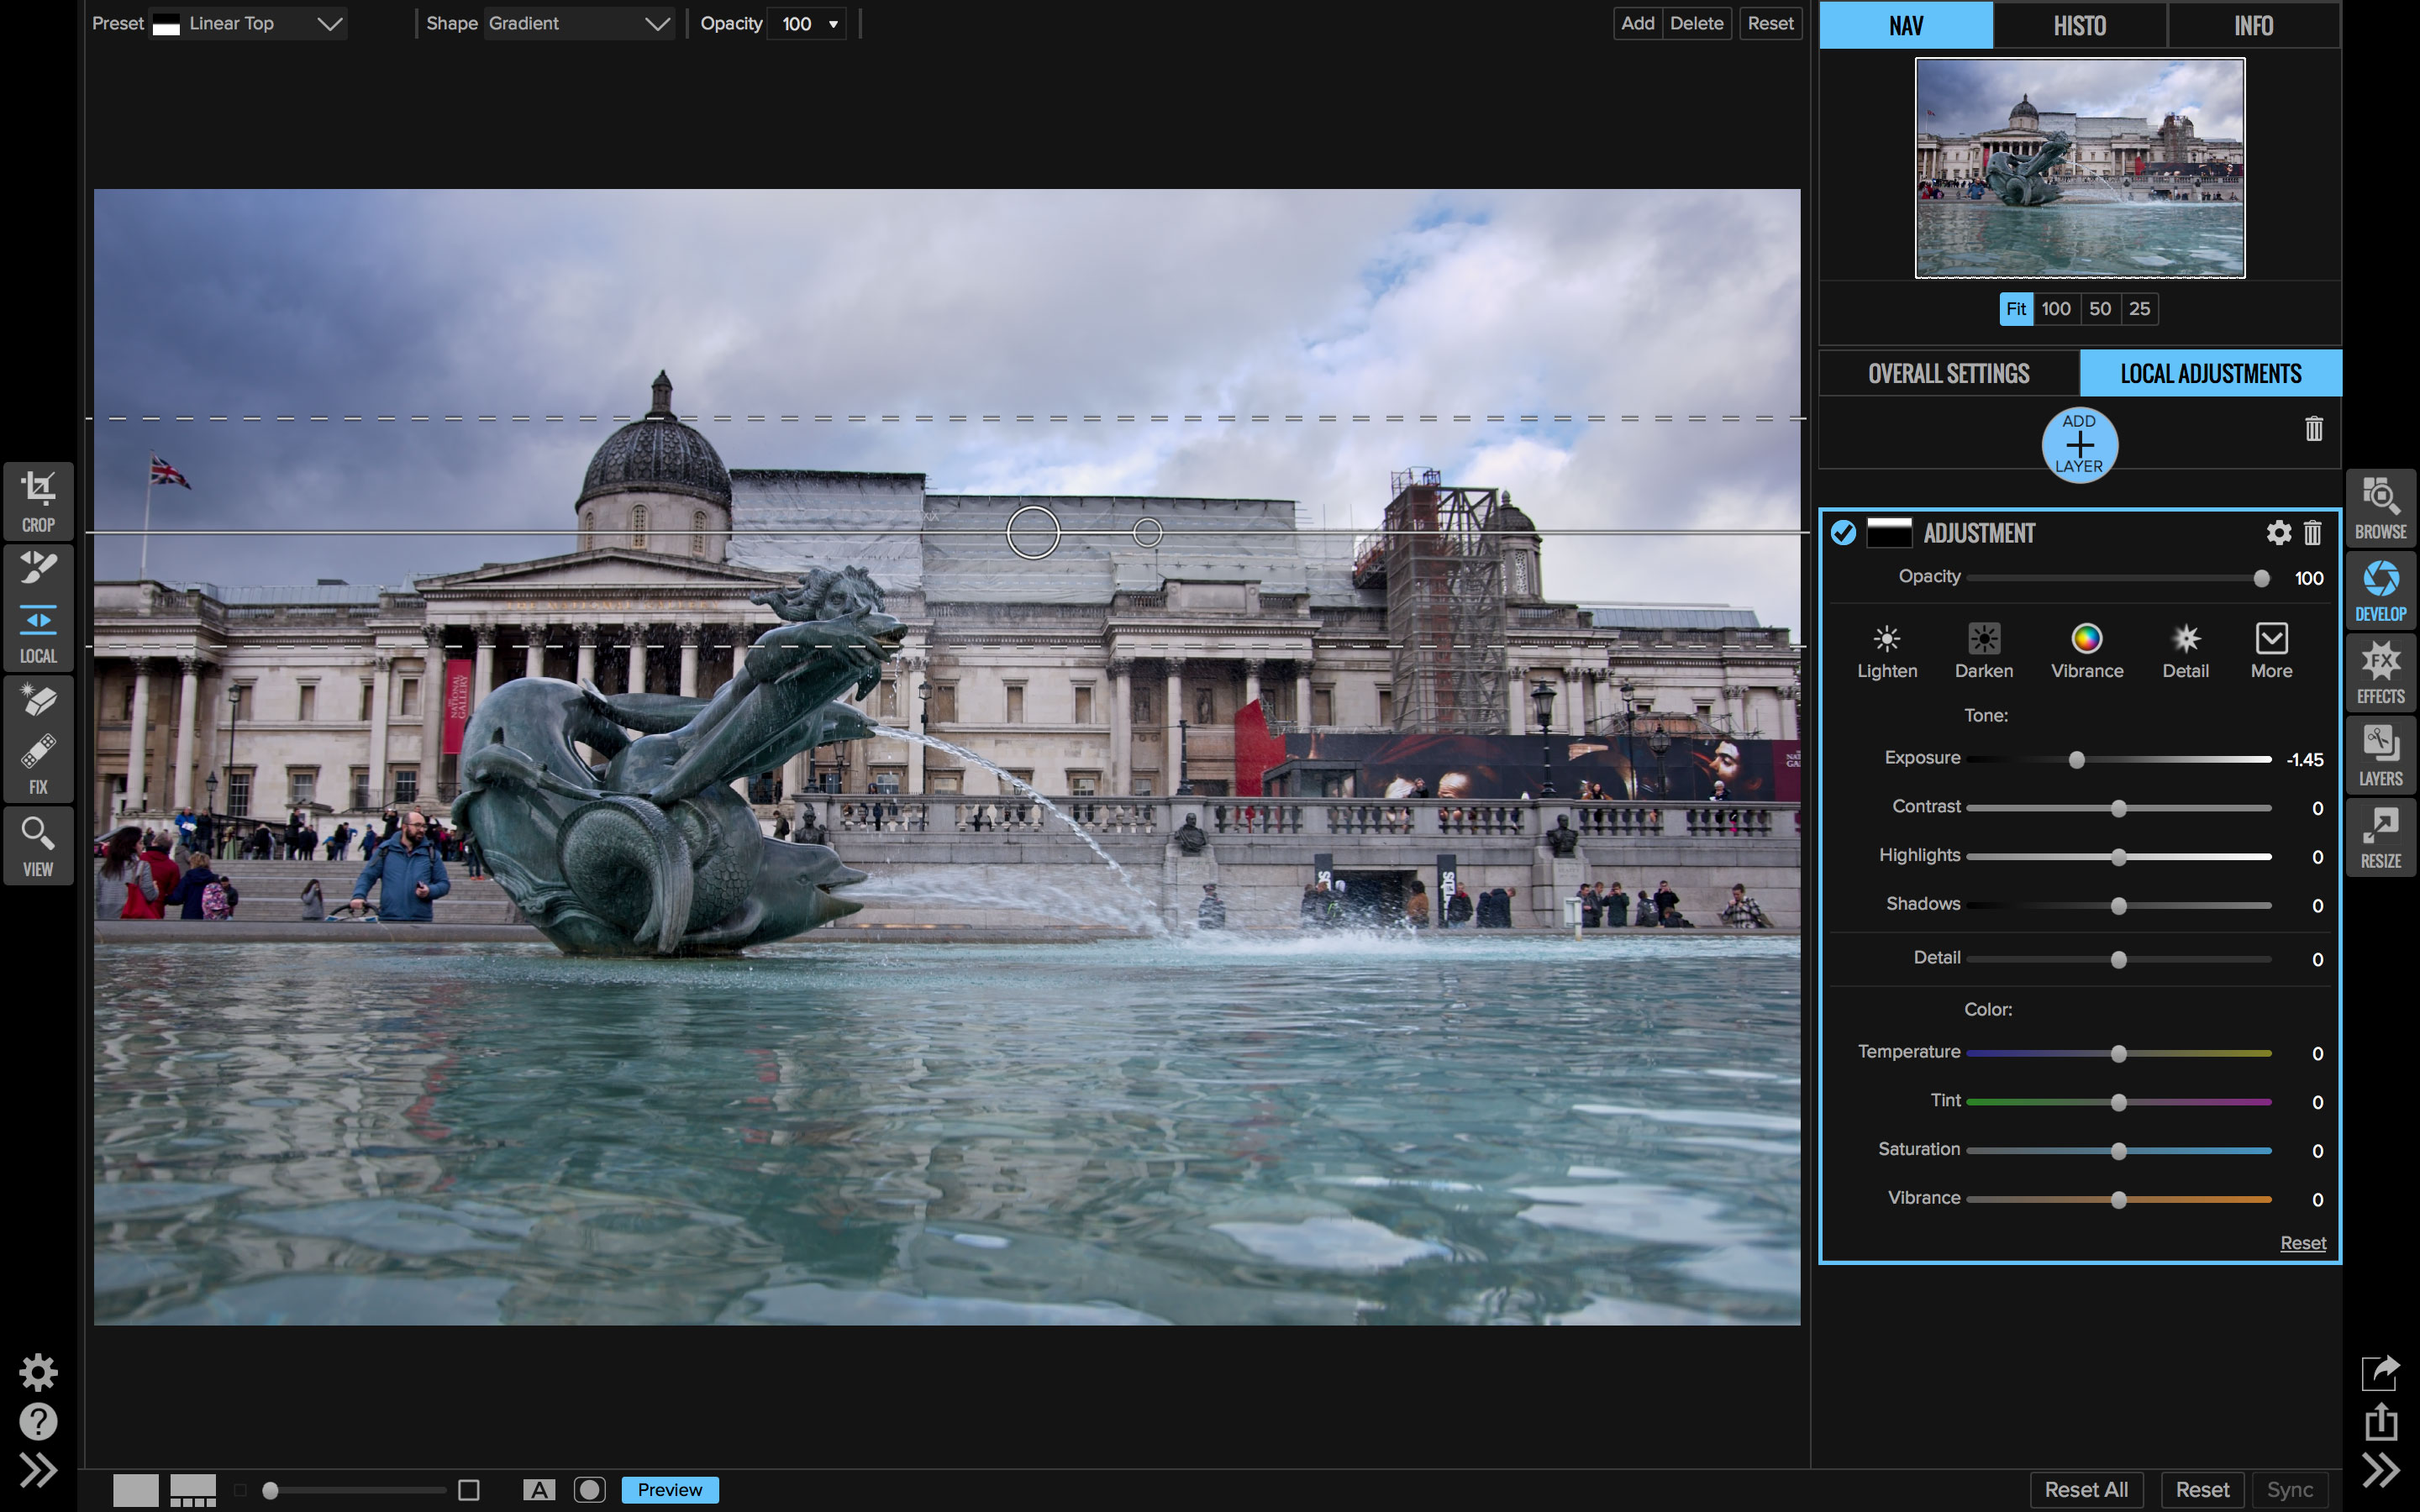
Task: Click the navigator thumbnail preview
Action: tap(2080, 168)
